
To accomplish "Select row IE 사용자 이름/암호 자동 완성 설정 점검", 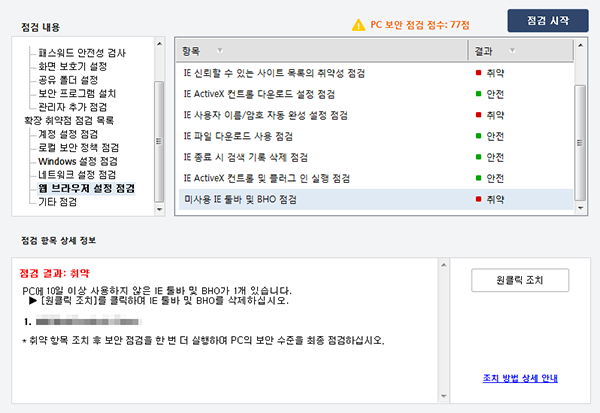I will 376,115.
